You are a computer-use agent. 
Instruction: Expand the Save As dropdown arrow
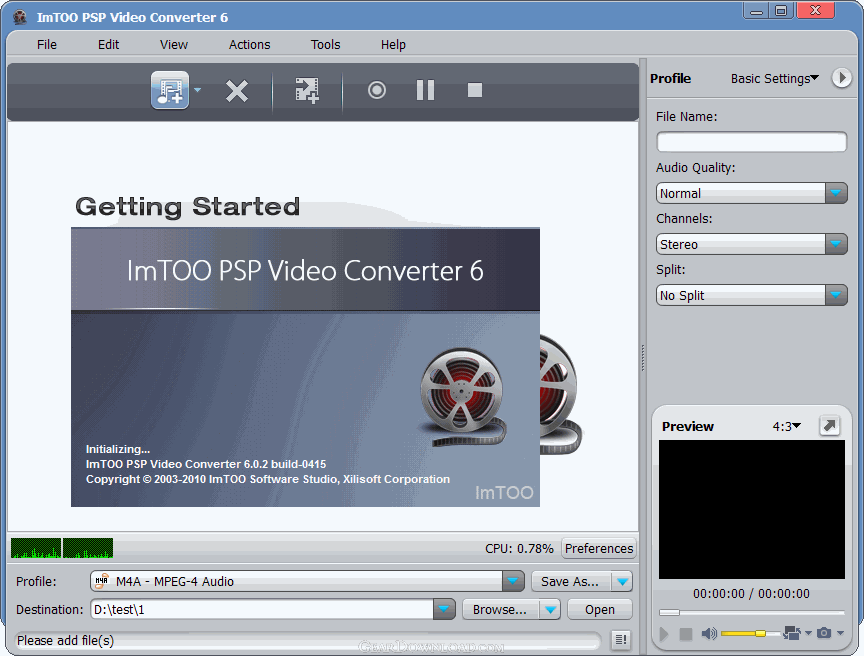click(x=623, y=582)
